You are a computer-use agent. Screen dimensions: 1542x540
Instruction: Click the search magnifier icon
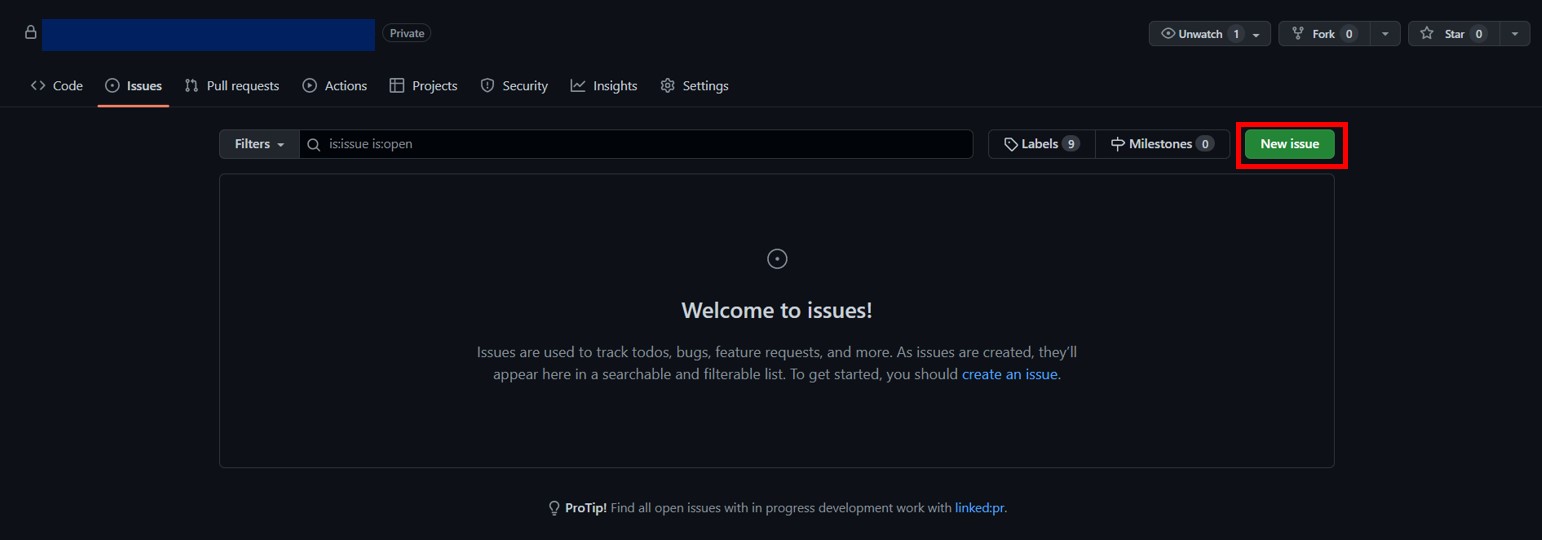pyautogui.click(x=314, y=144)
